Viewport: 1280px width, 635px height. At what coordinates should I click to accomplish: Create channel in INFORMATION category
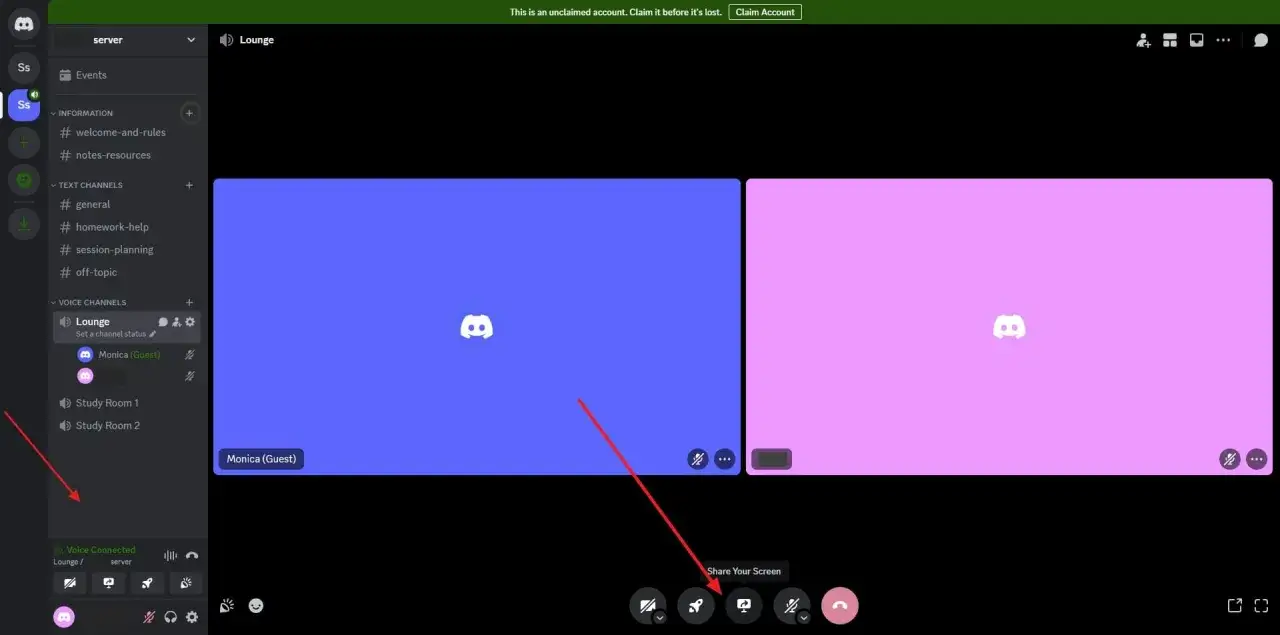coord(189,113)
